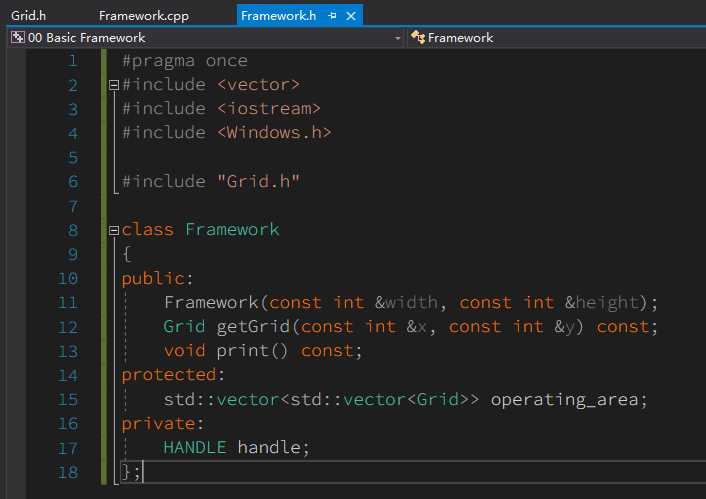The image size is (706, 499).
Task: Place cursor on #pragma once line
Action: click(x=185, y=61)
